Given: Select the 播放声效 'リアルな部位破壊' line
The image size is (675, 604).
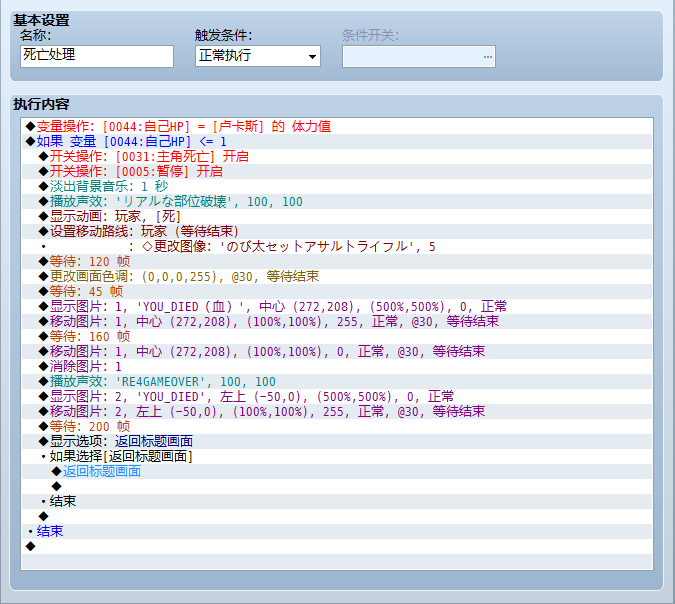Looking at the screenshot, I should click(x=337, y=201).
